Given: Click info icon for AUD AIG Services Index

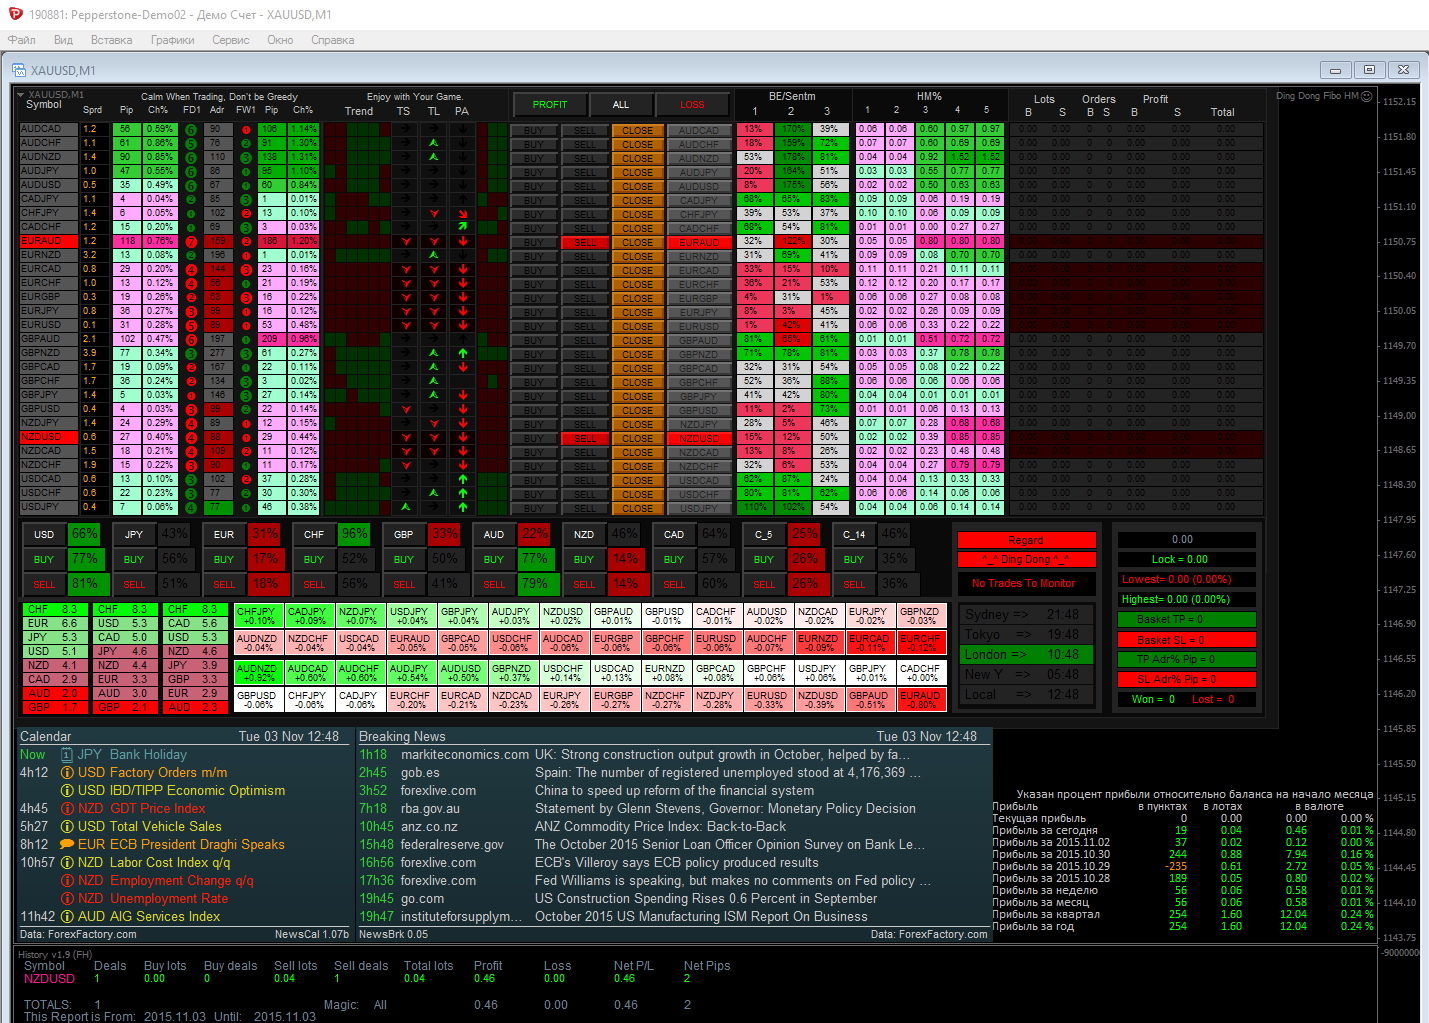Looking at the screenshot, I should point(67,917).
